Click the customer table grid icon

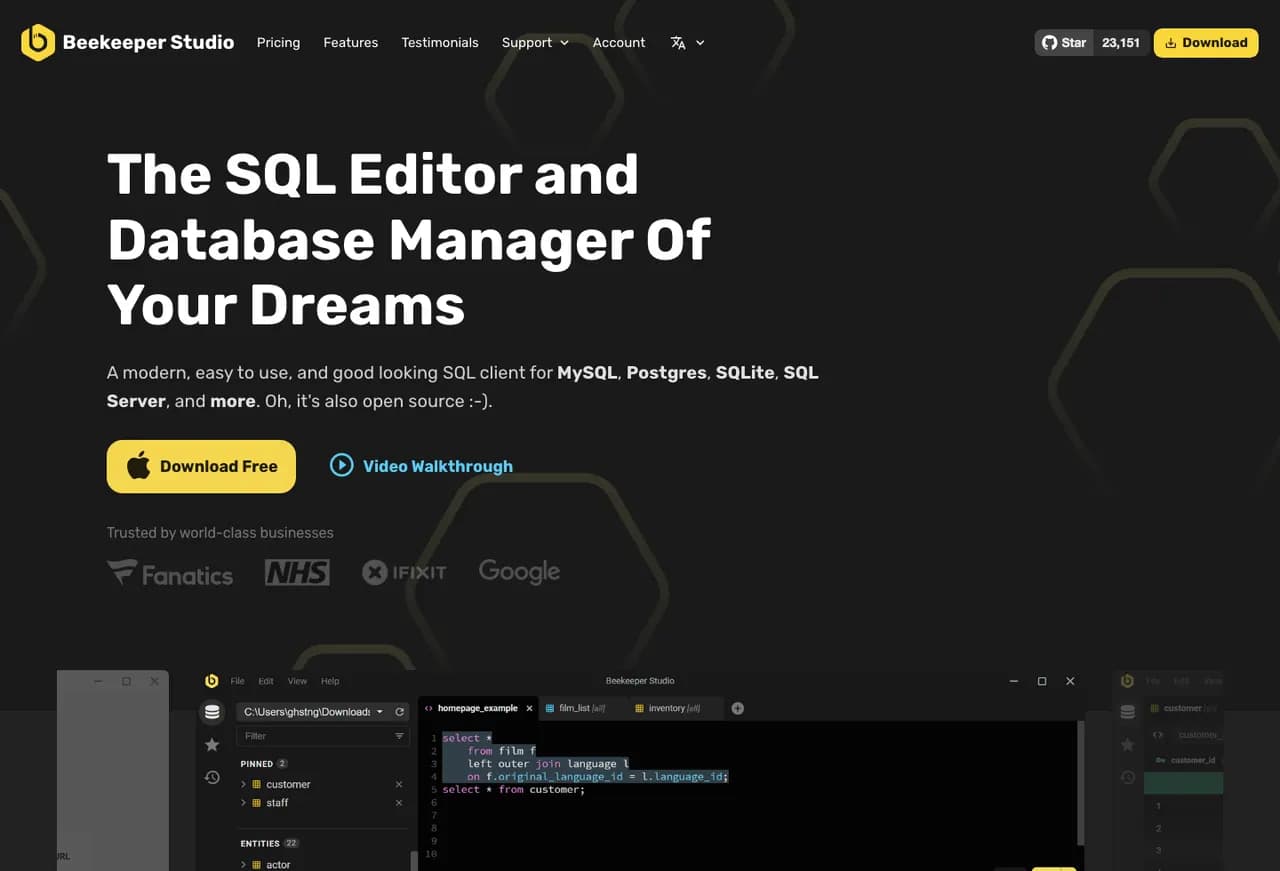tap(257, 785)
